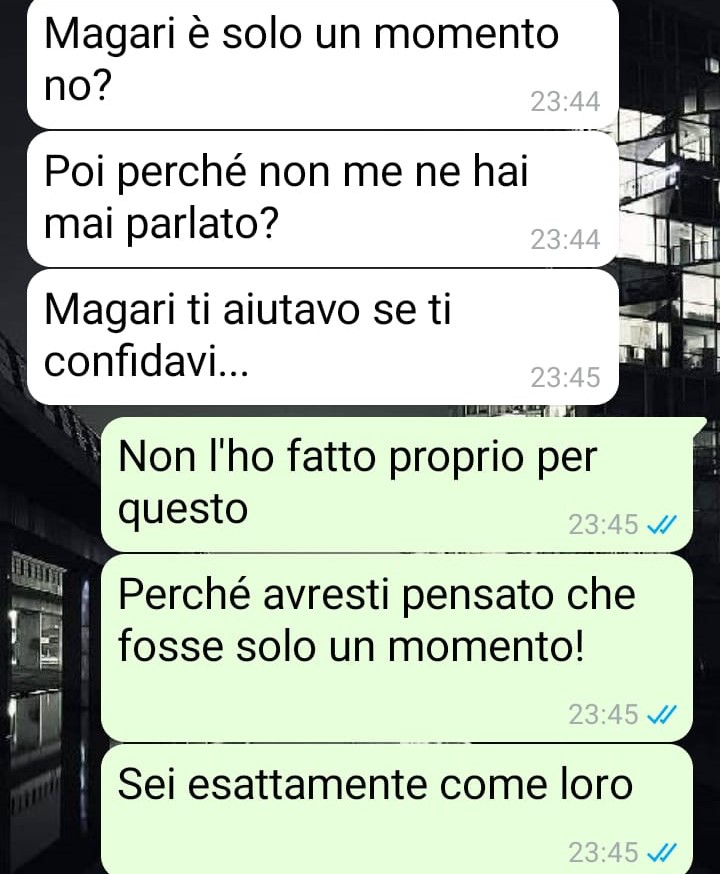
Task: Tap the 23:44 timestamp on 'Magari è solo un momento'
Action: (565, 102)
